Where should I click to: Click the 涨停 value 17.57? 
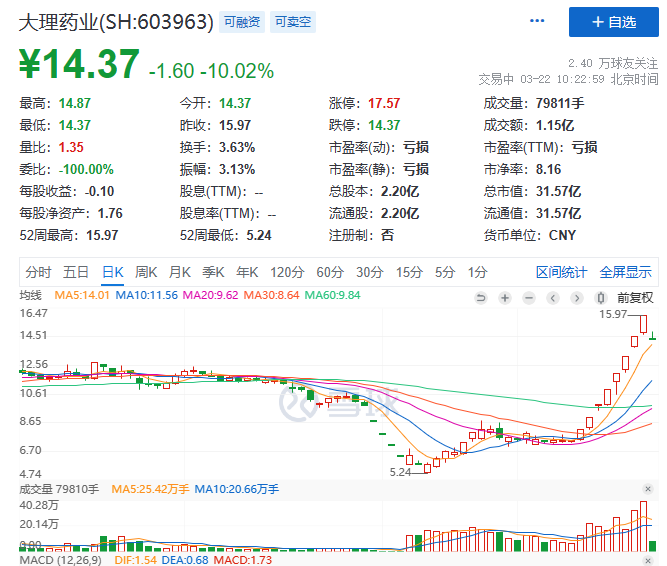(x=384, y=103)
